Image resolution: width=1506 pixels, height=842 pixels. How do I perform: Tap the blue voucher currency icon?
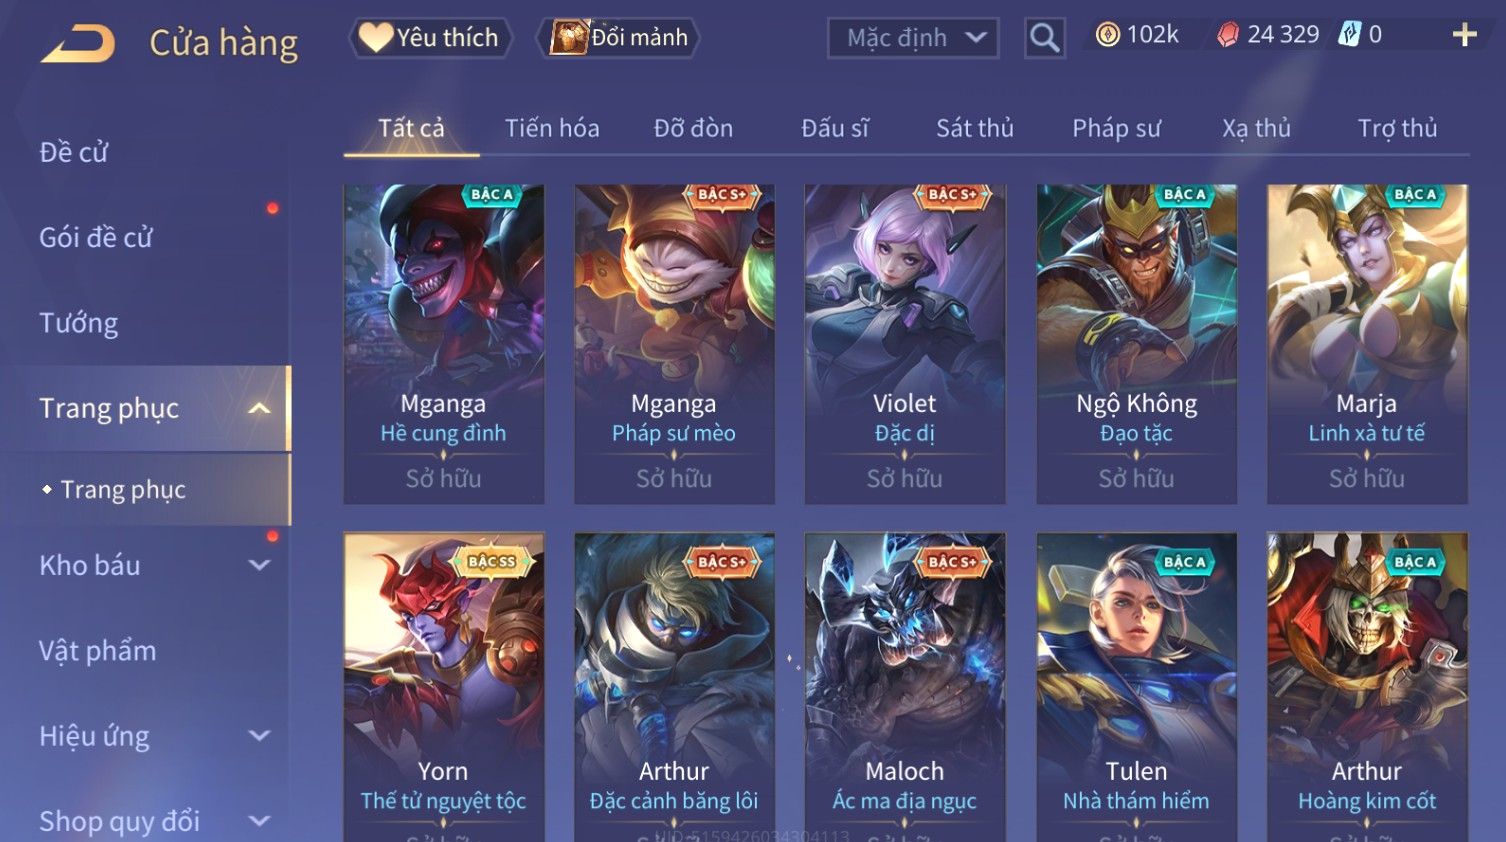click(x=1350, y=35)
